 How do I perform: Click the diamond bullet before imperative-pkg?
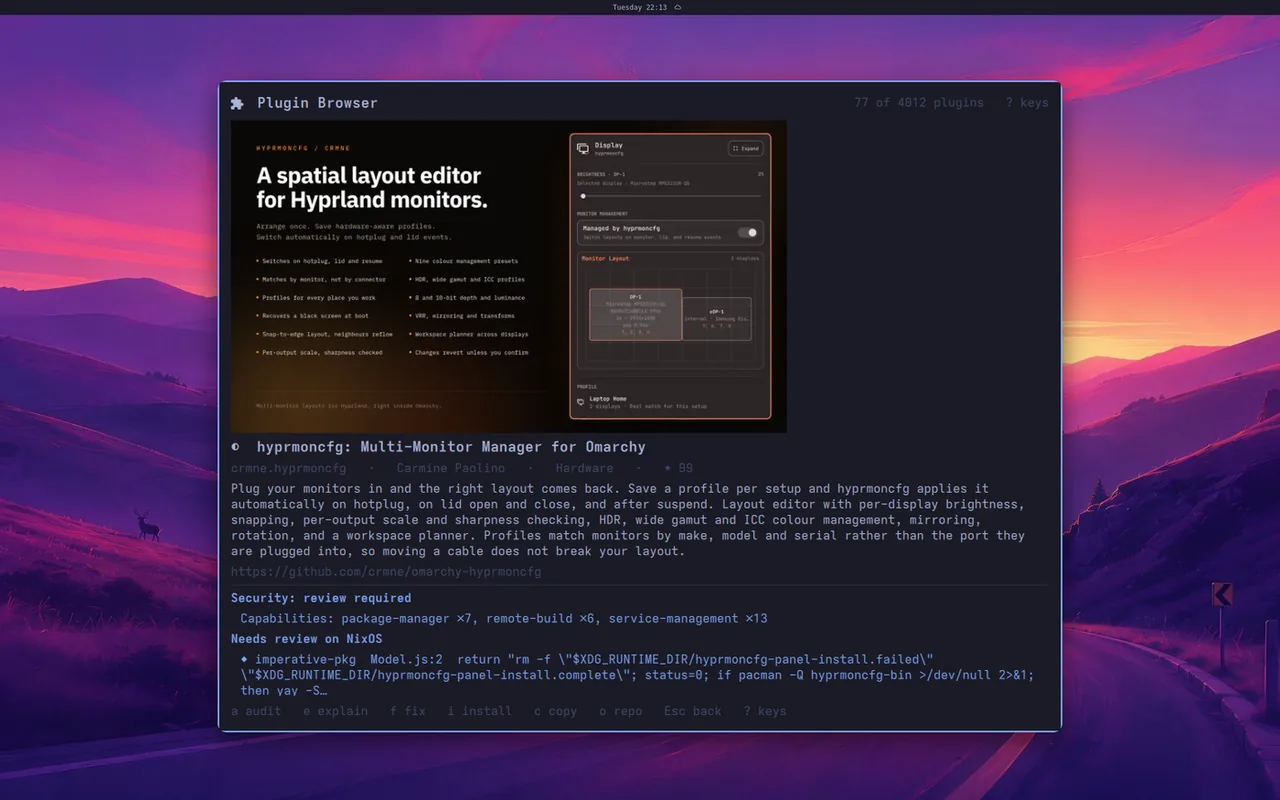point(244,659)
